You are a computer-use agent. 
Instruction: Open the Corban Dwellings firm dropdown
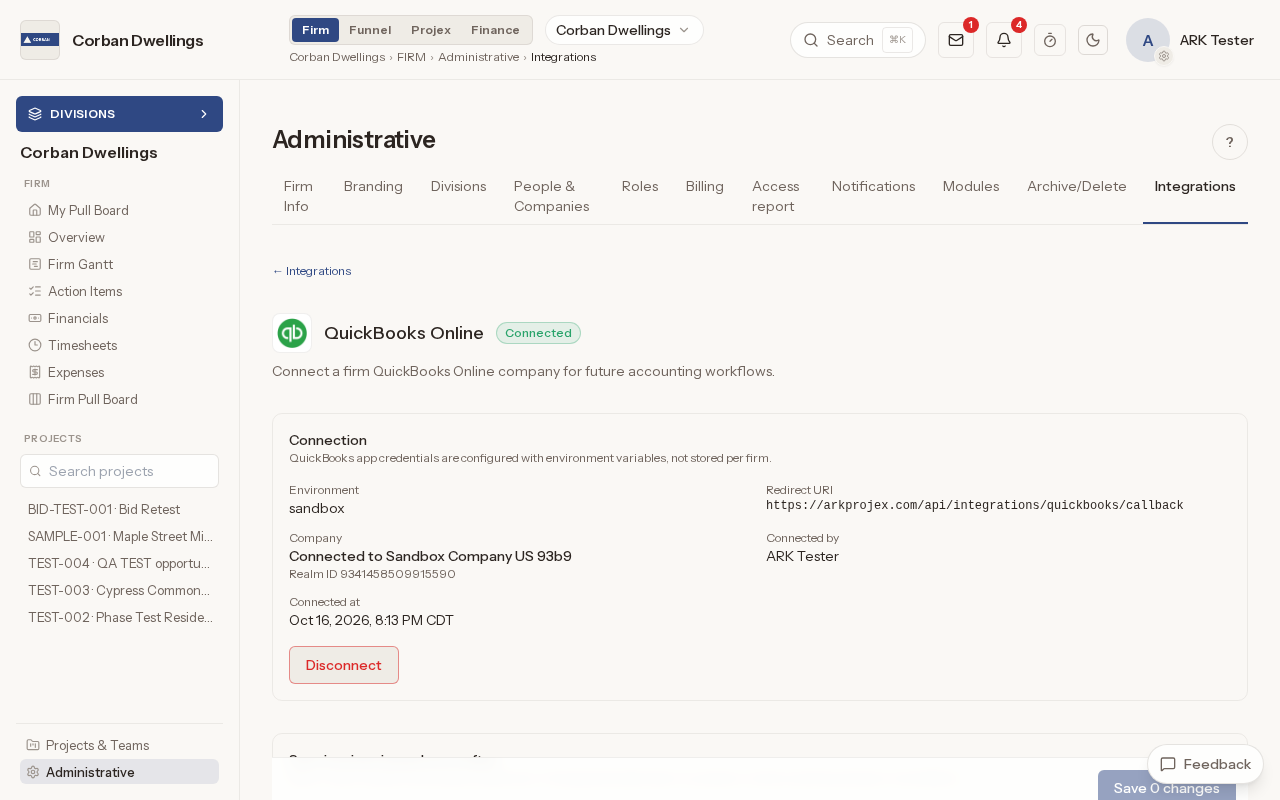(624, 30)
